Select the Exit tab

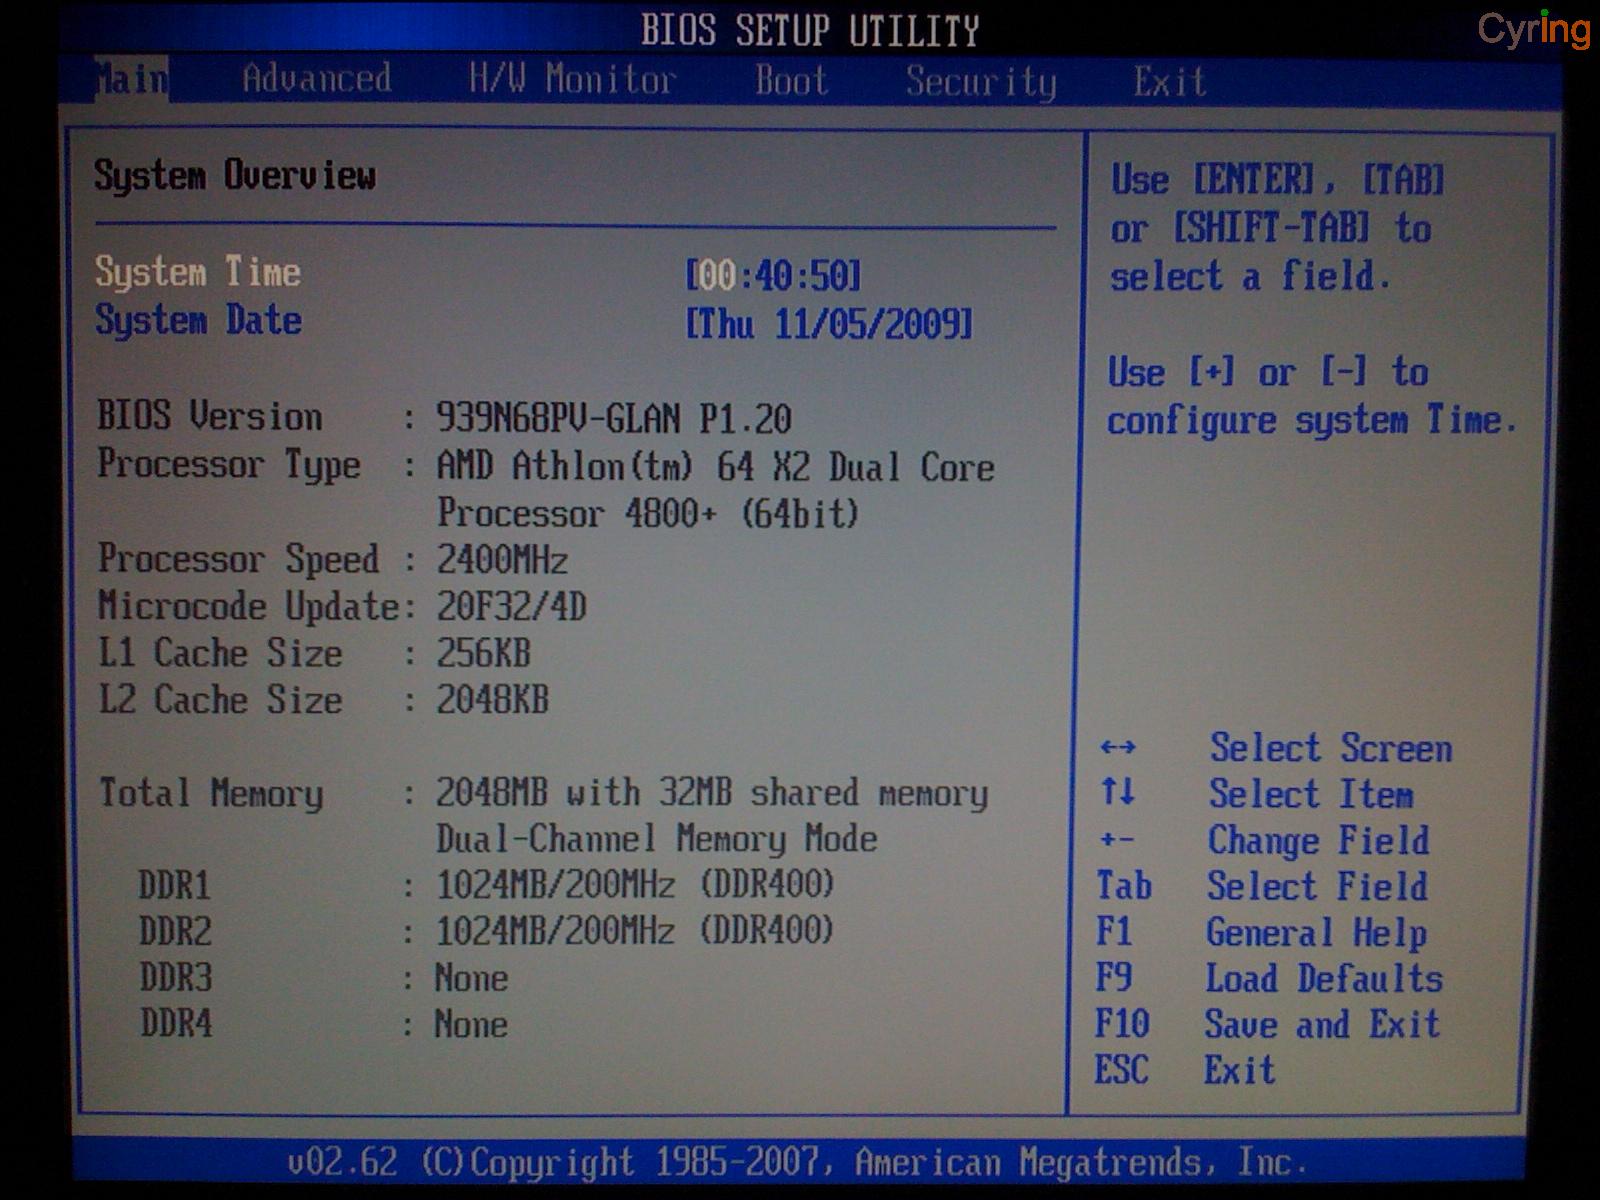click(1170, 82)
